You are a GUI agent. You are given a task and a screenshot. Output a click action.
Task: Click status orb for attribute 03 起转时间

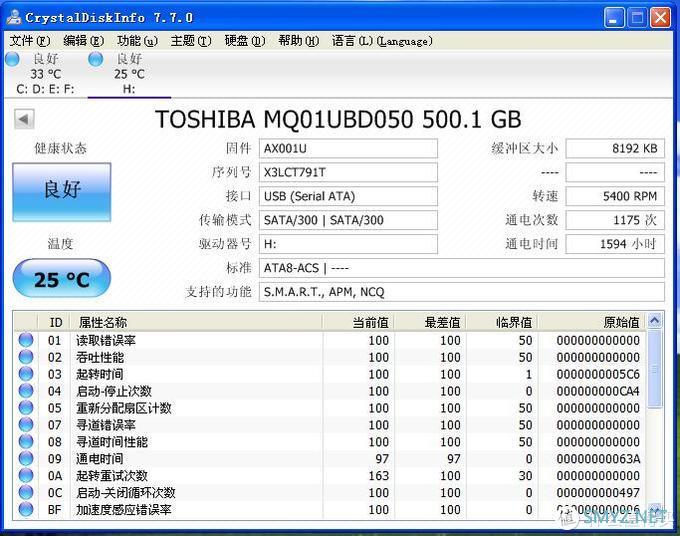point(26,374)
